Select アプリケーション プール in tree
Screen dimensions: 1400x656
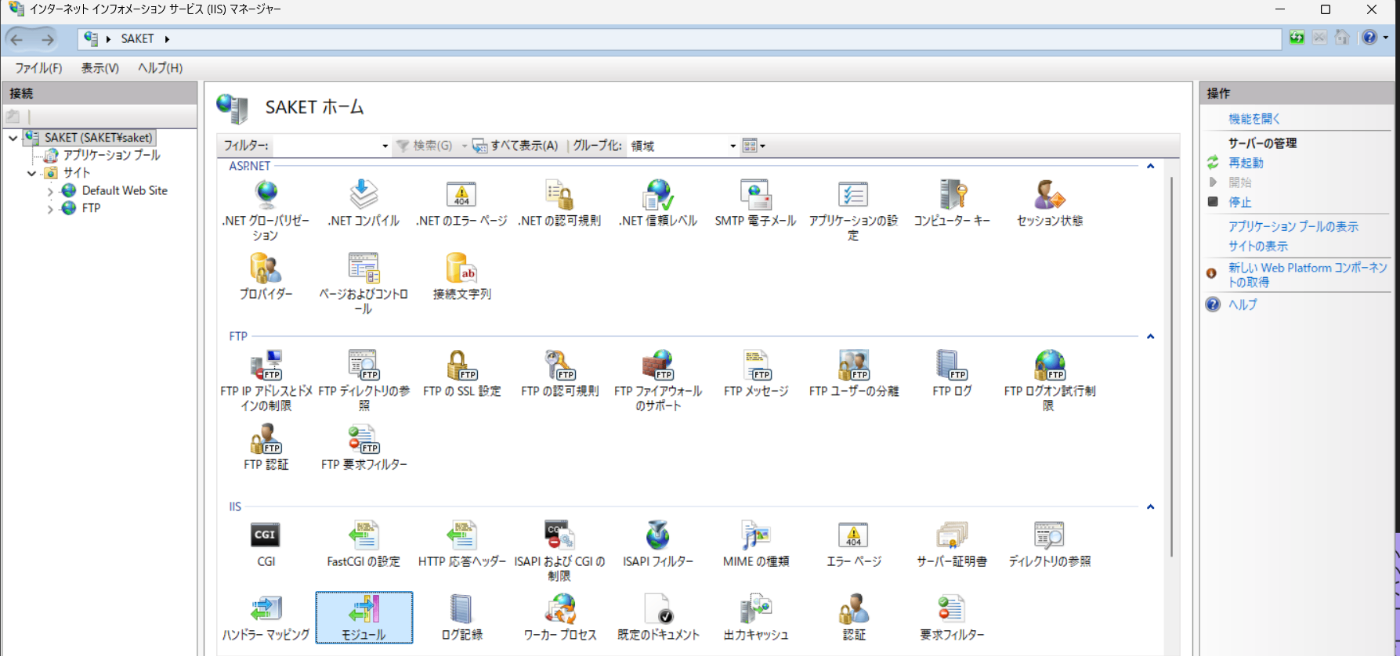pos(111,155)
